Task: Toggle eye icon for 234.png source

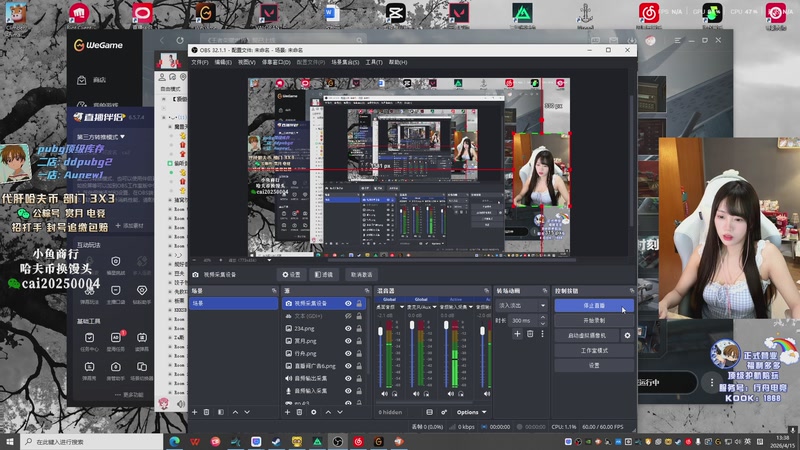Action: point(348,328)
